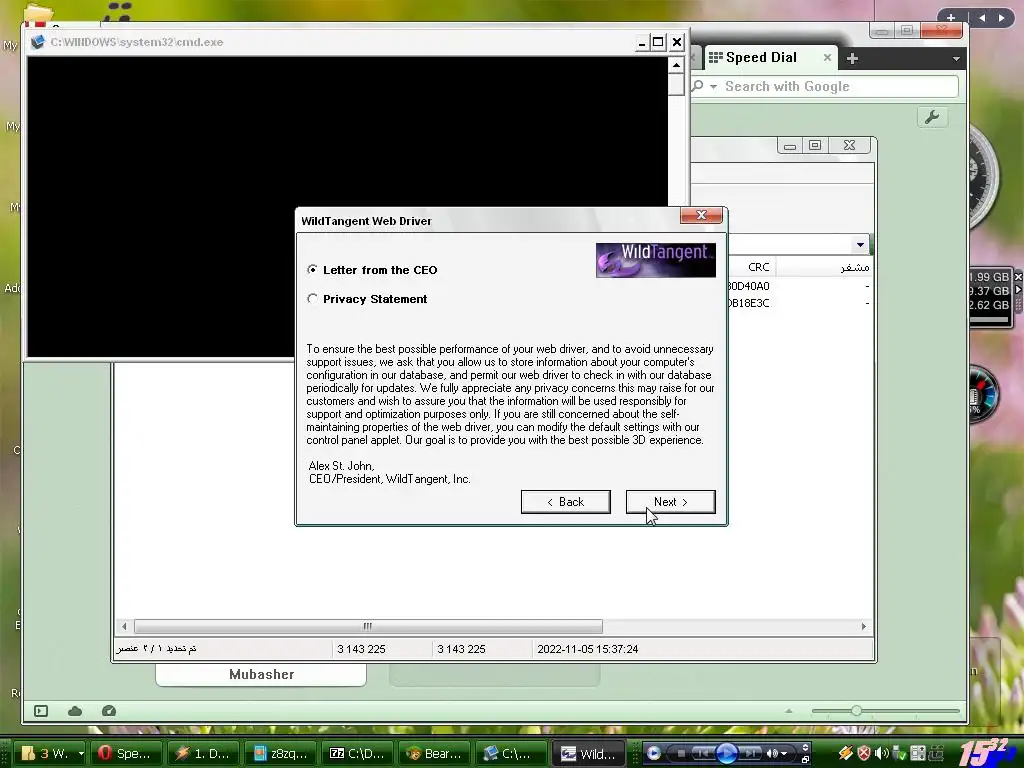Close the Speed Dial tab
The width and height of the screenshot is (1024, 768).
827,57
